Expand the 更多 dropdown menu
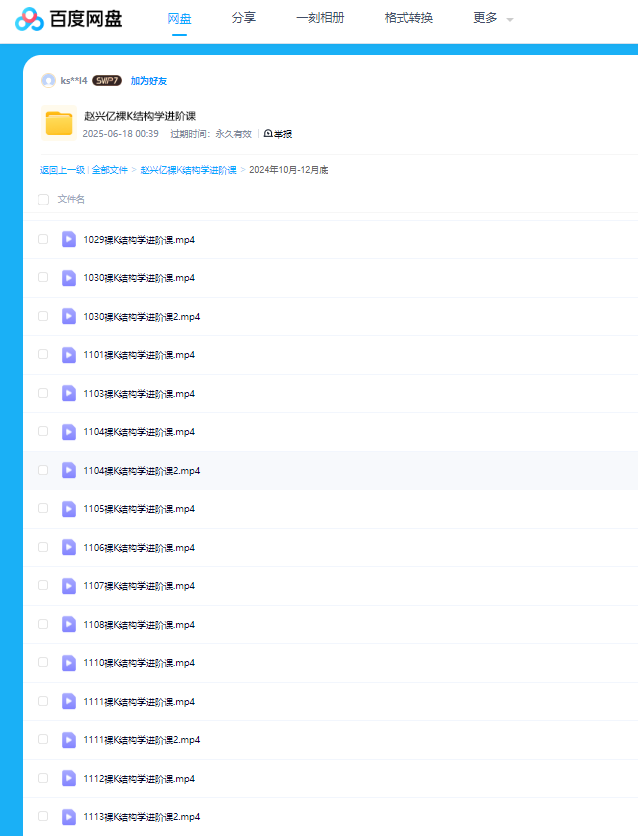Screen dimensions: 638x836 (x=493, y=18)
